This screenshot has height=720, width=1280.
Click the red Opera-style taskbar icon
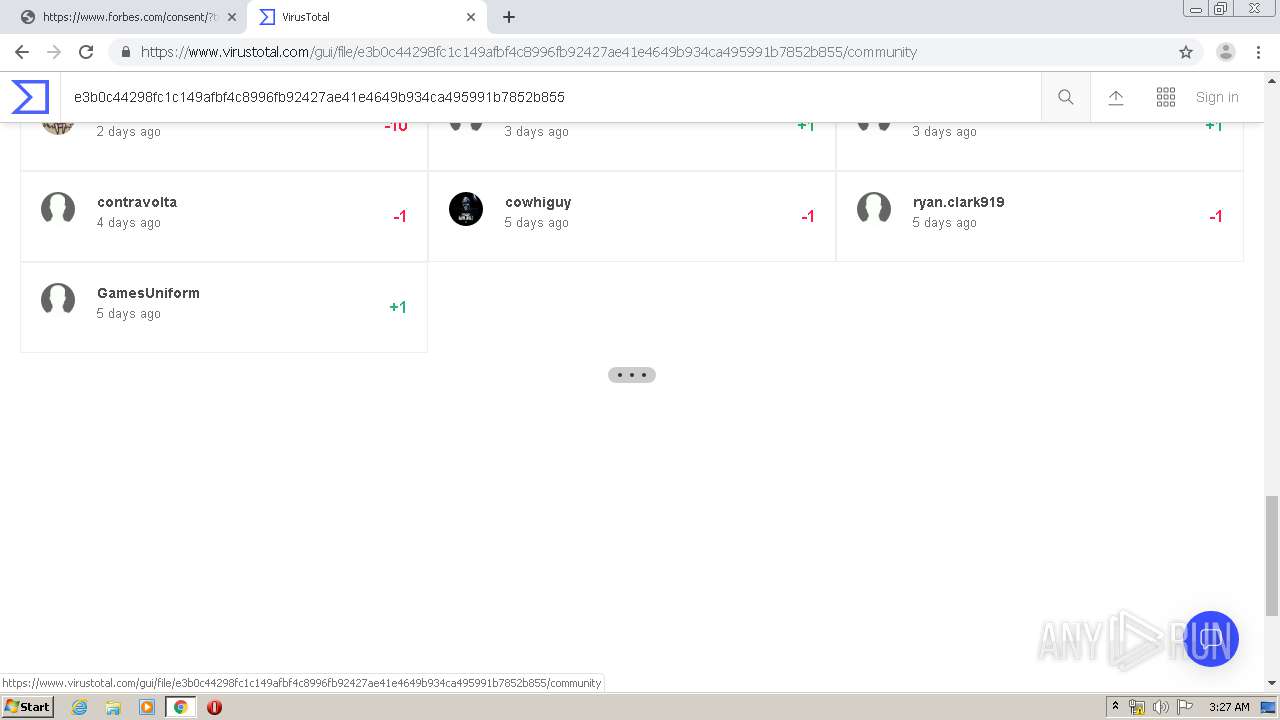(214, 707)
